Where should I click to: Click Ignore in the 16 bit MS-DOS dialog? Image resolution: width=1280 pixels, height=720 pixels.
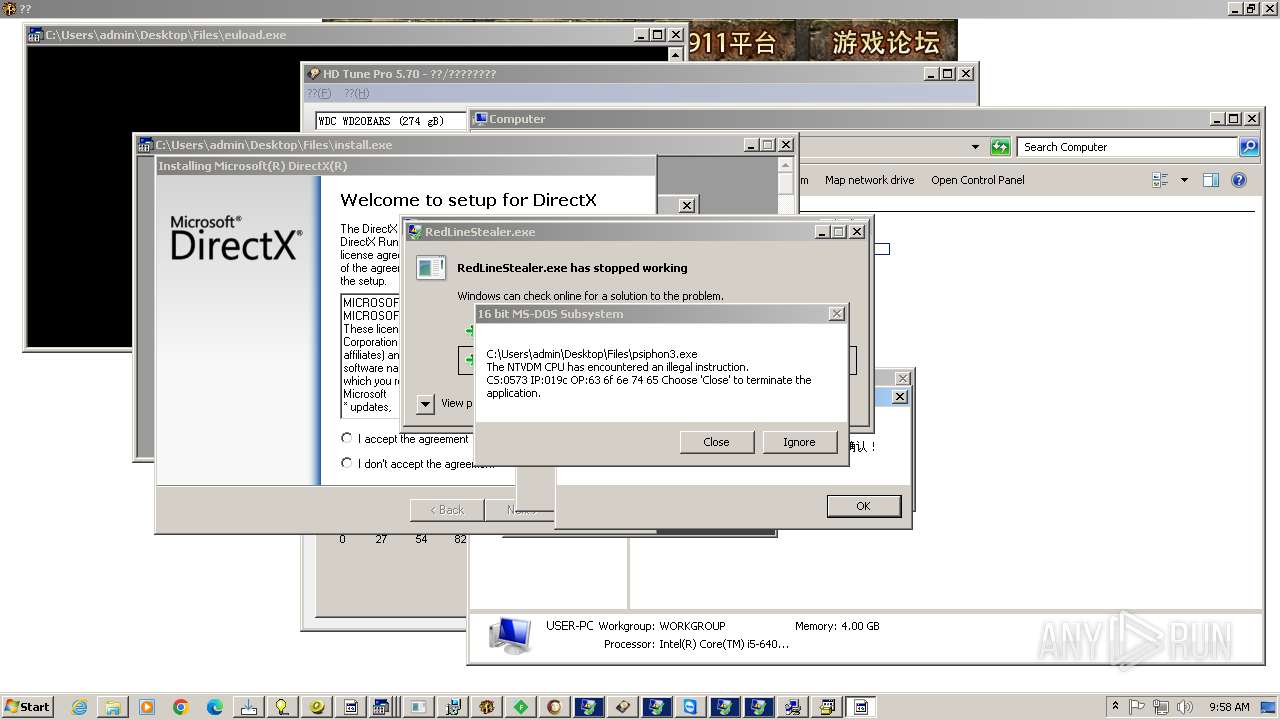799,442
